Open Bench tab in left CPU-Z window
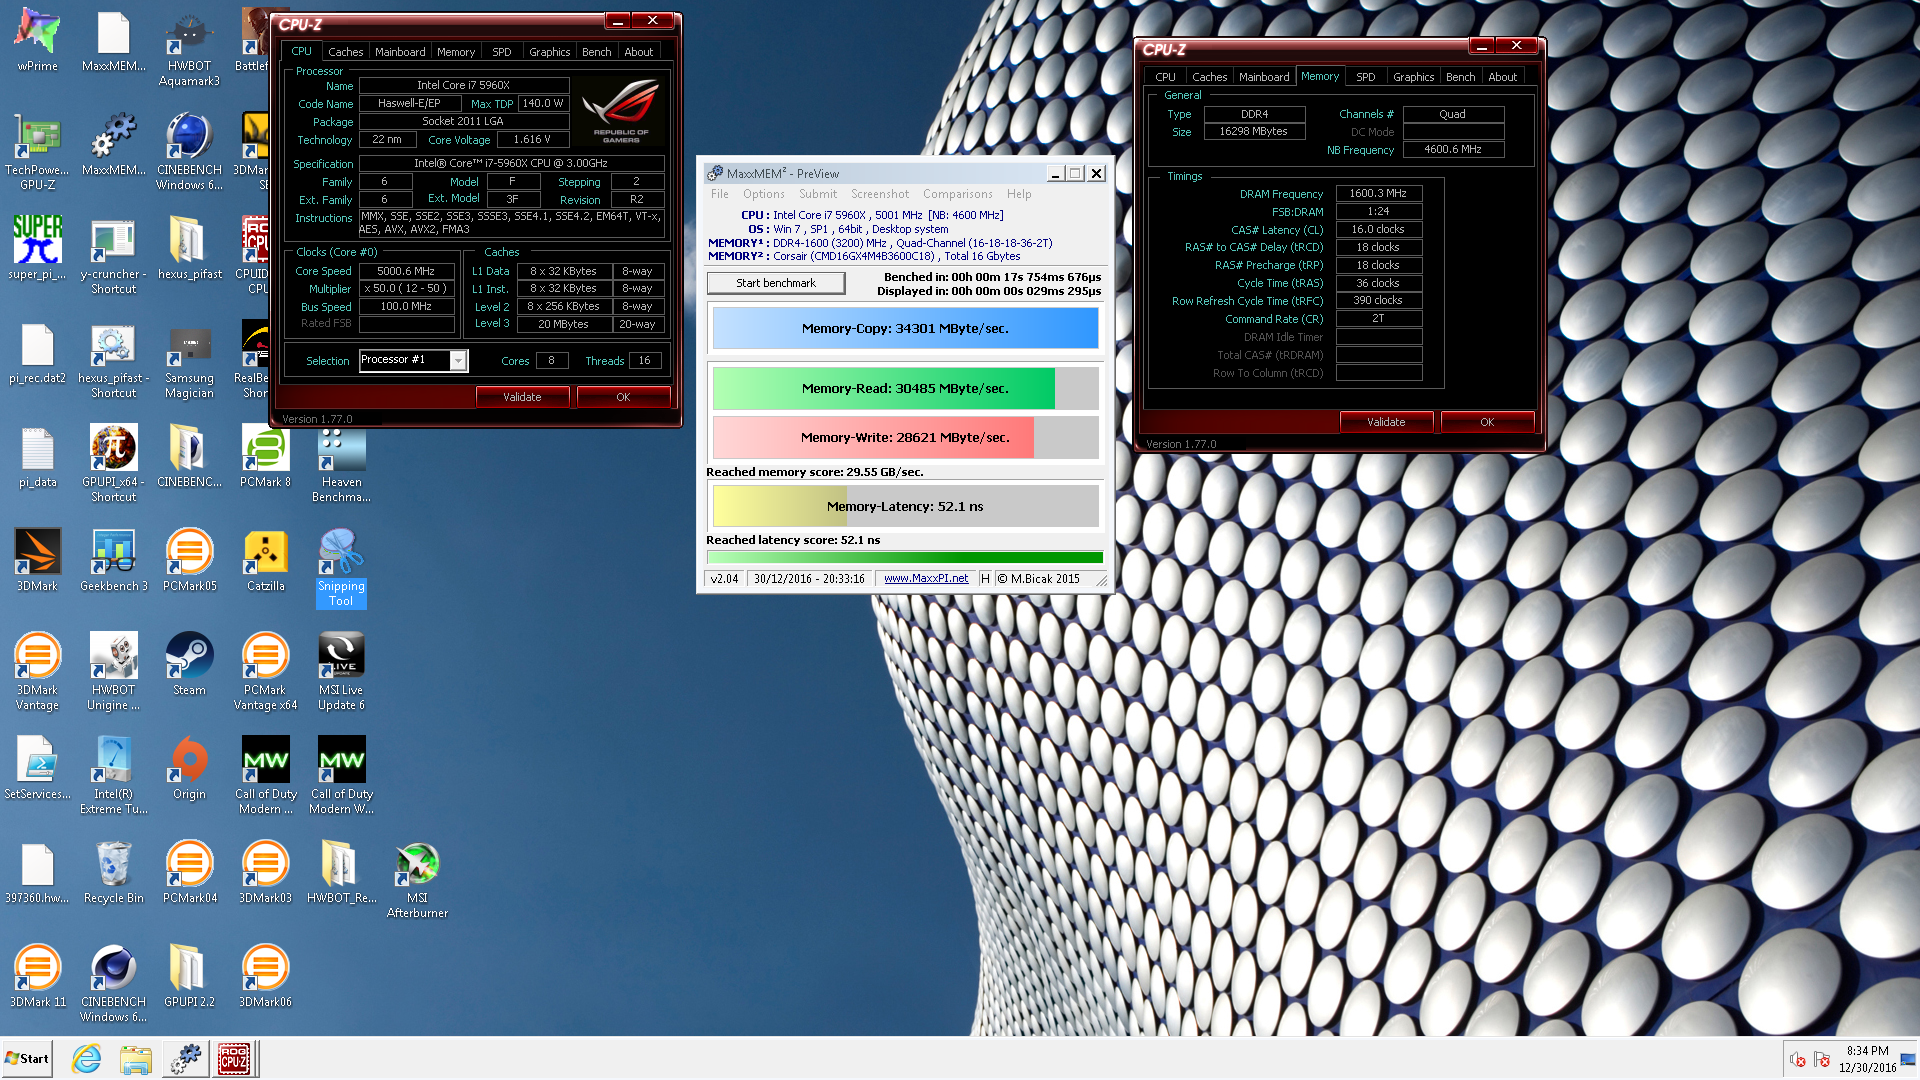 [596, 52]
